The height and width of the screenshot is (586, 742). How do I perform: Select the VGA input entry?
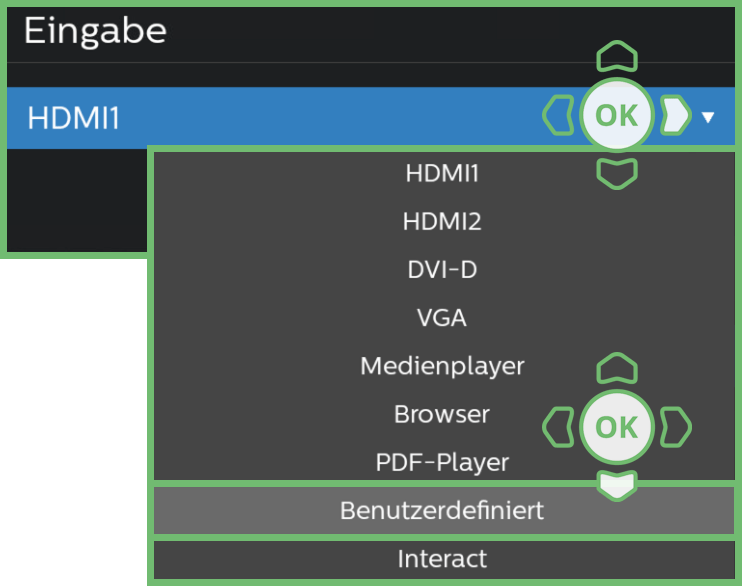[442, 318]
